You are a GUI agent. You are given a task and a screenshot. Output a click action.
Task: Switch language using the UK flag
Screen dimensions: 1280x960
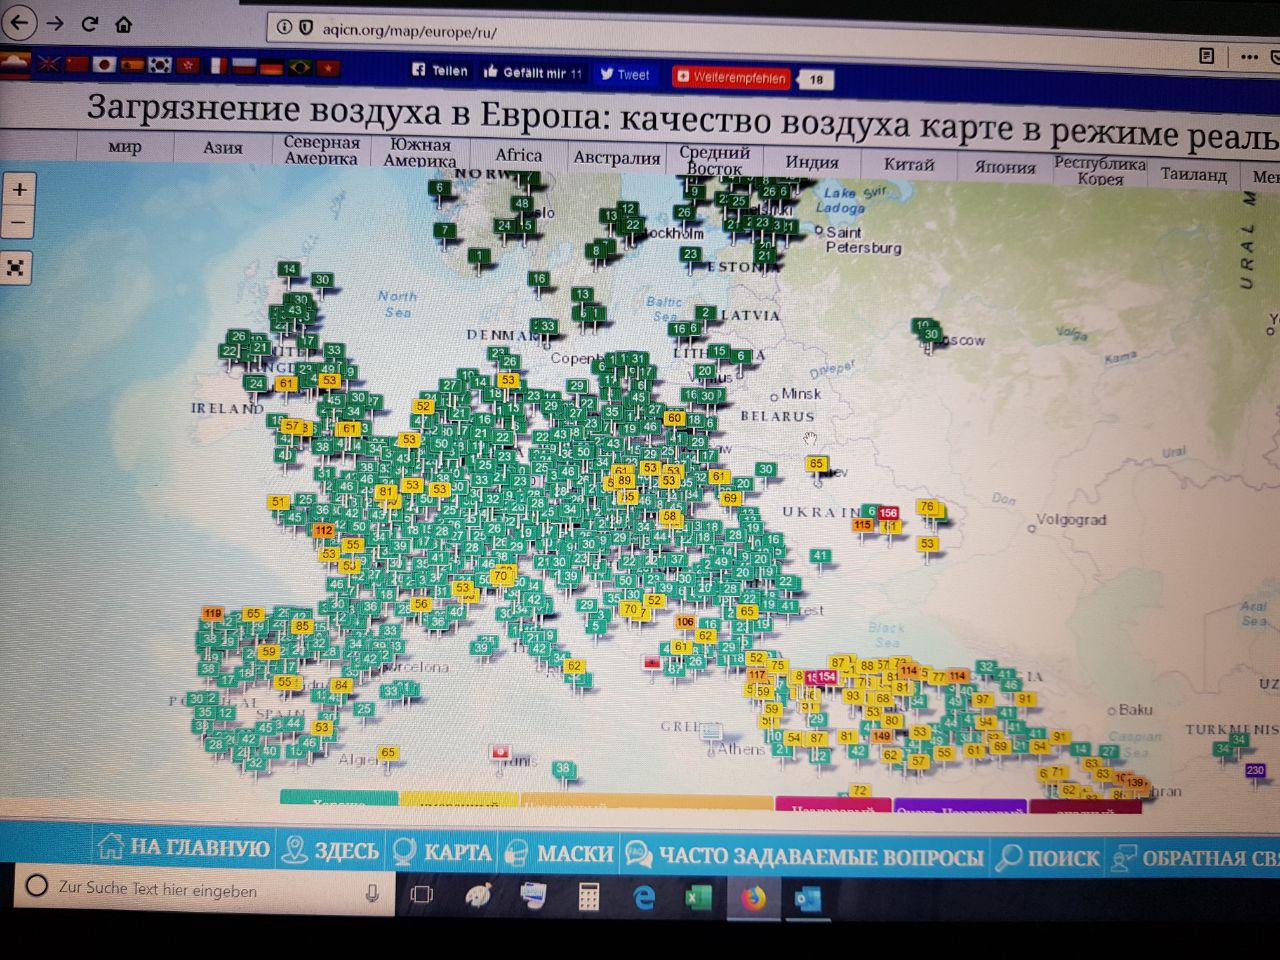[48, 63]
